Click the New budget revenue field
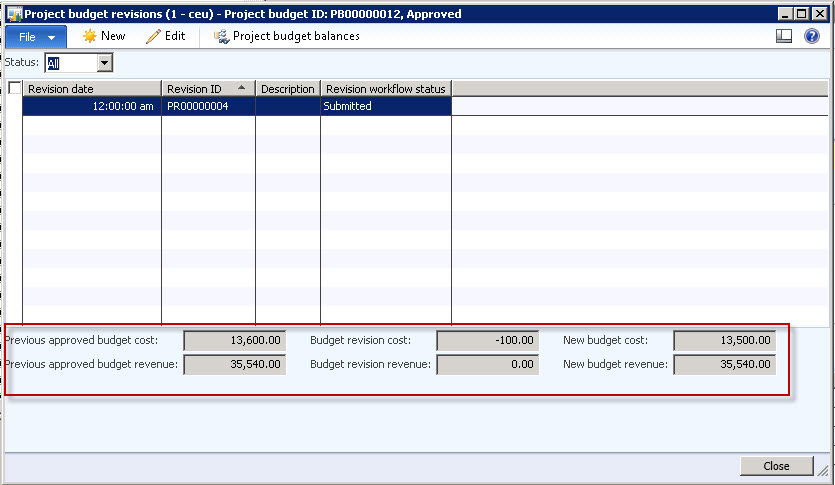This screenshot has width=835, height=485. [724, 365]
